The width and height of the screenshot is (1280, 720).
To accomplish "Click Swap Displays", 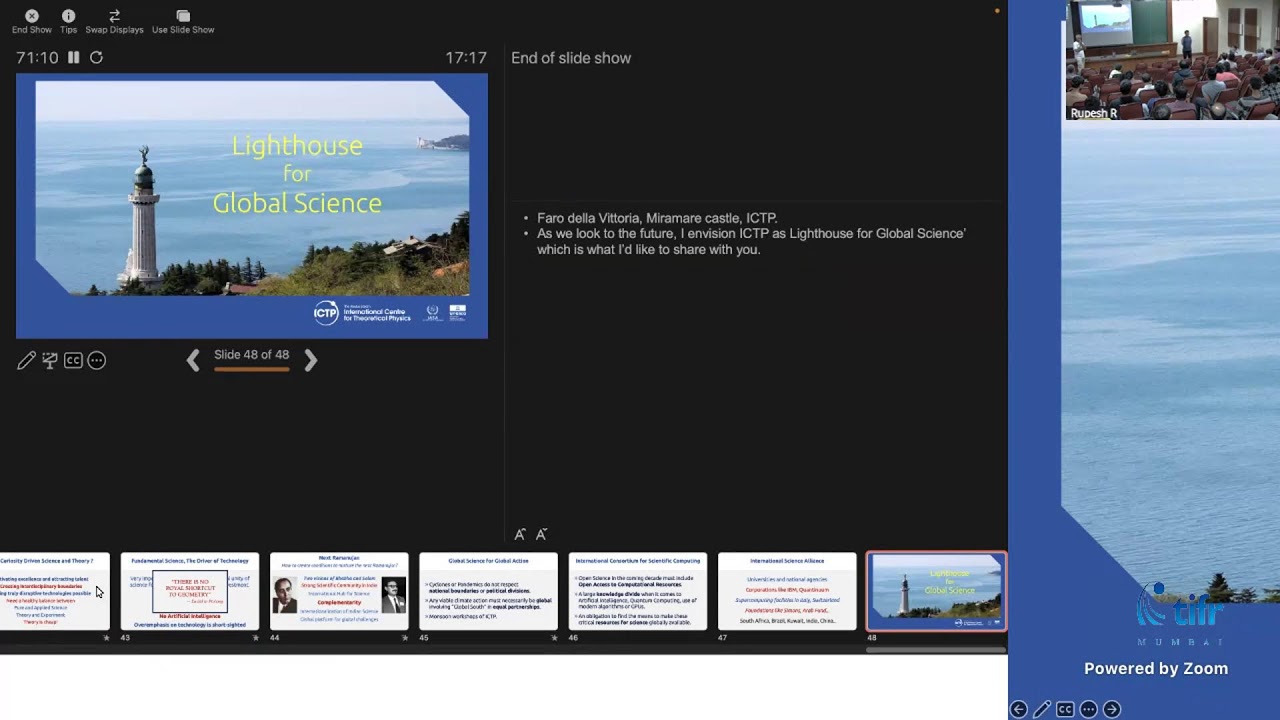I will pos(114,21).
